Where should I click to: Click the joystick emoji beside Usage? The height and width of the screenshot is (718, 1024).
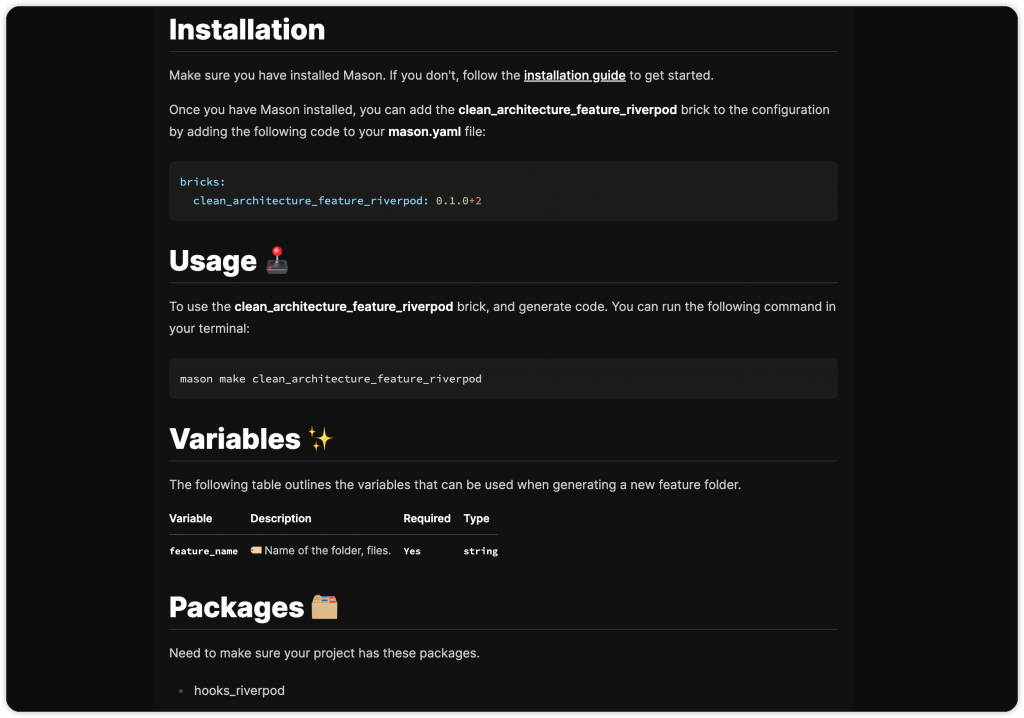pos(278,261)
